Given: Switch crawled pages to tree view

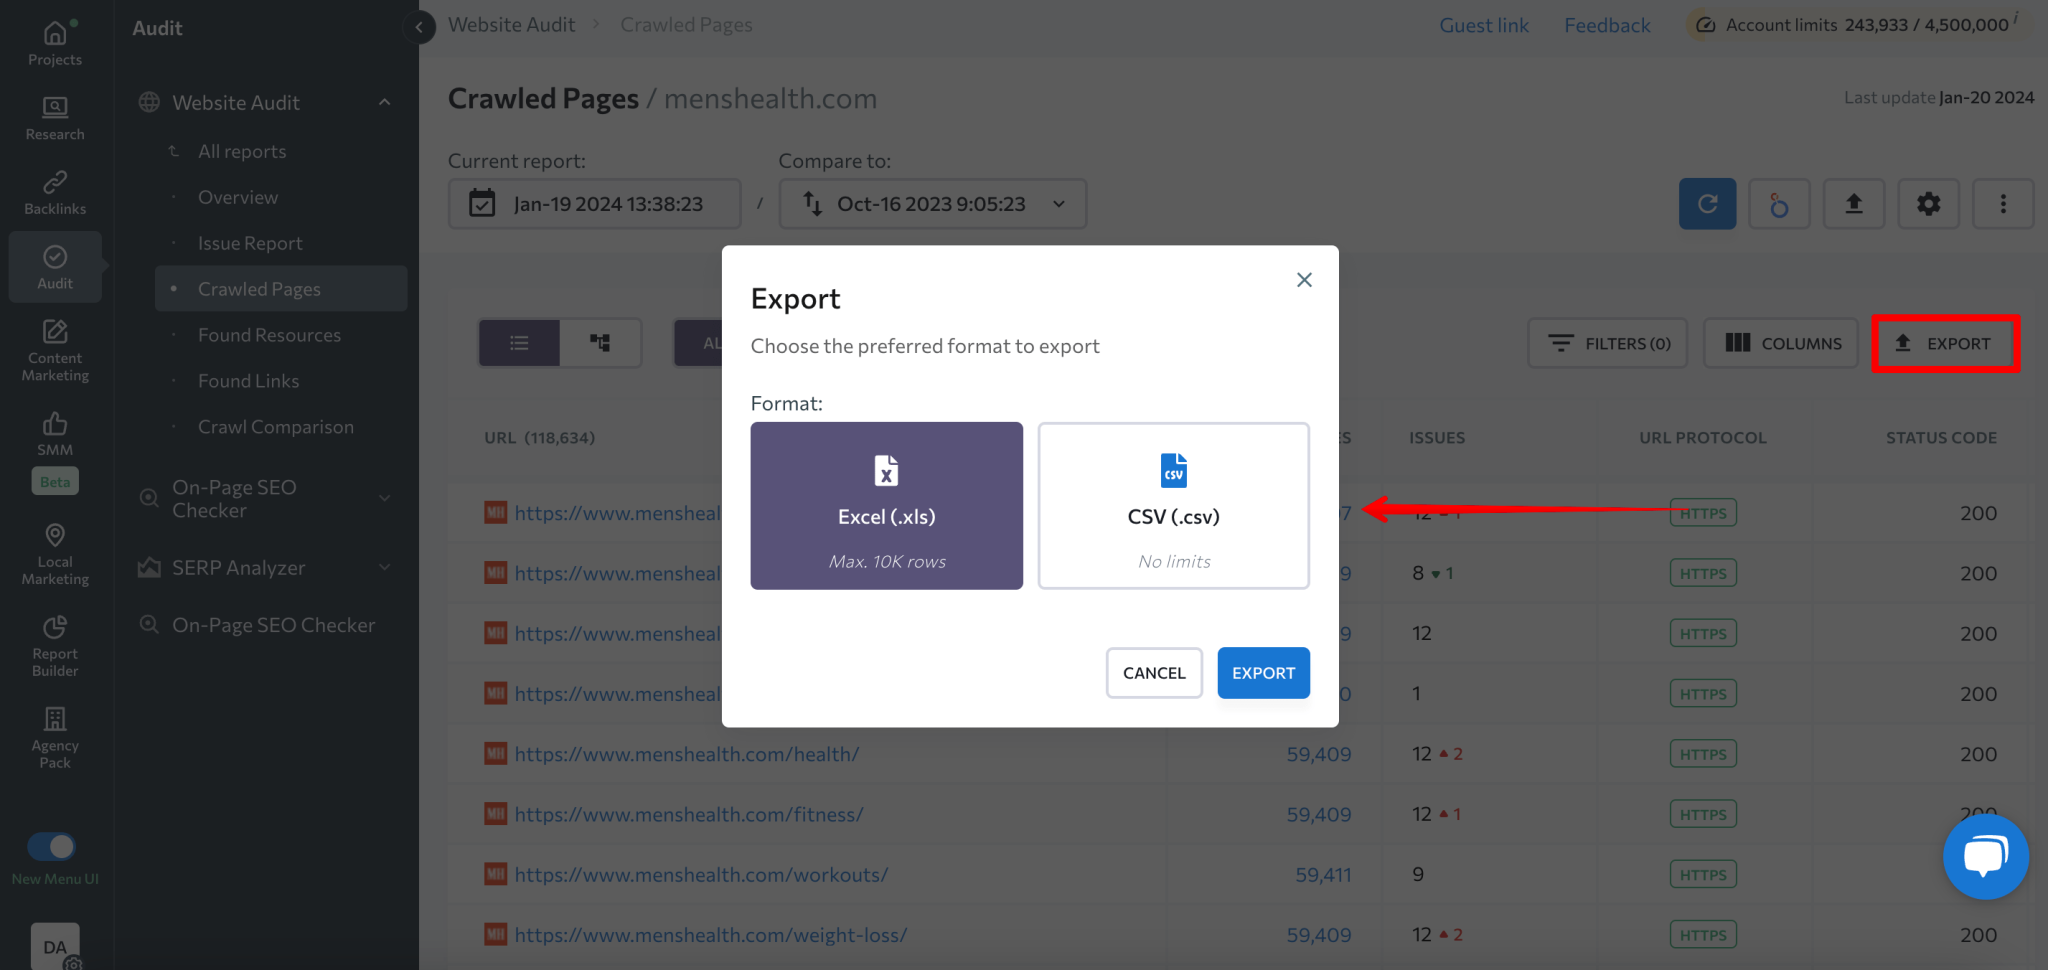Looking at the screenshot, I should (600, 342).
